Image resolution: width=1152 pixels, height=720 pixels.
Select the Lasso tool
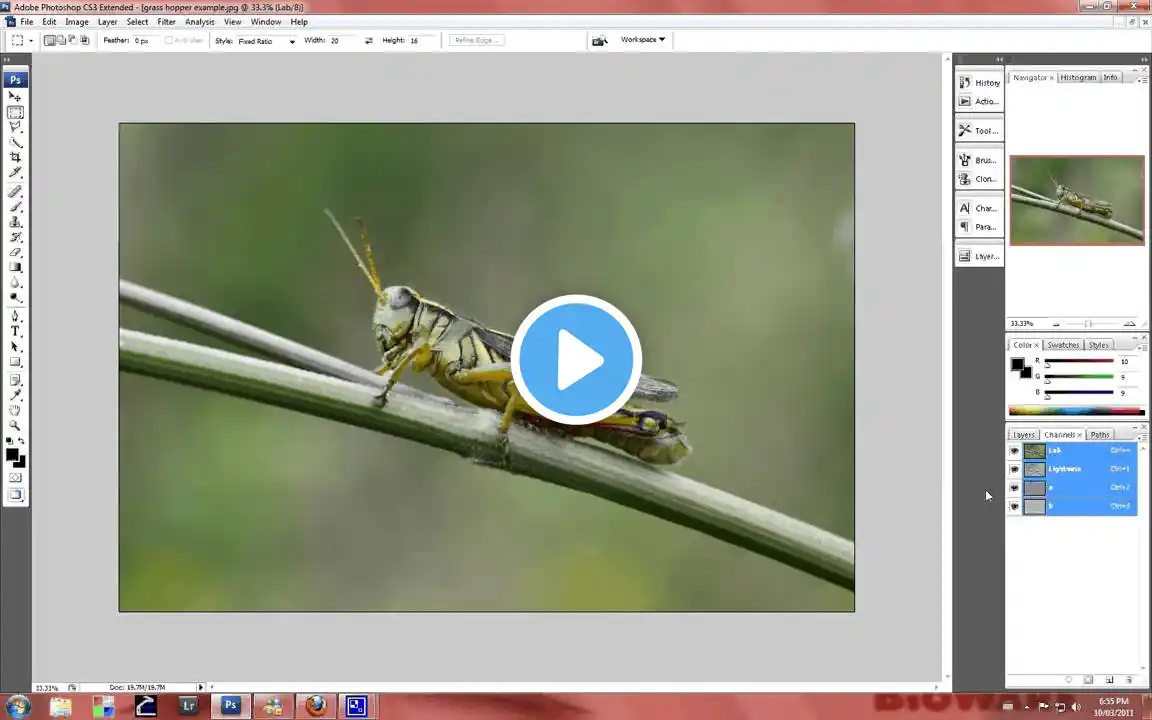pos(15,128)
